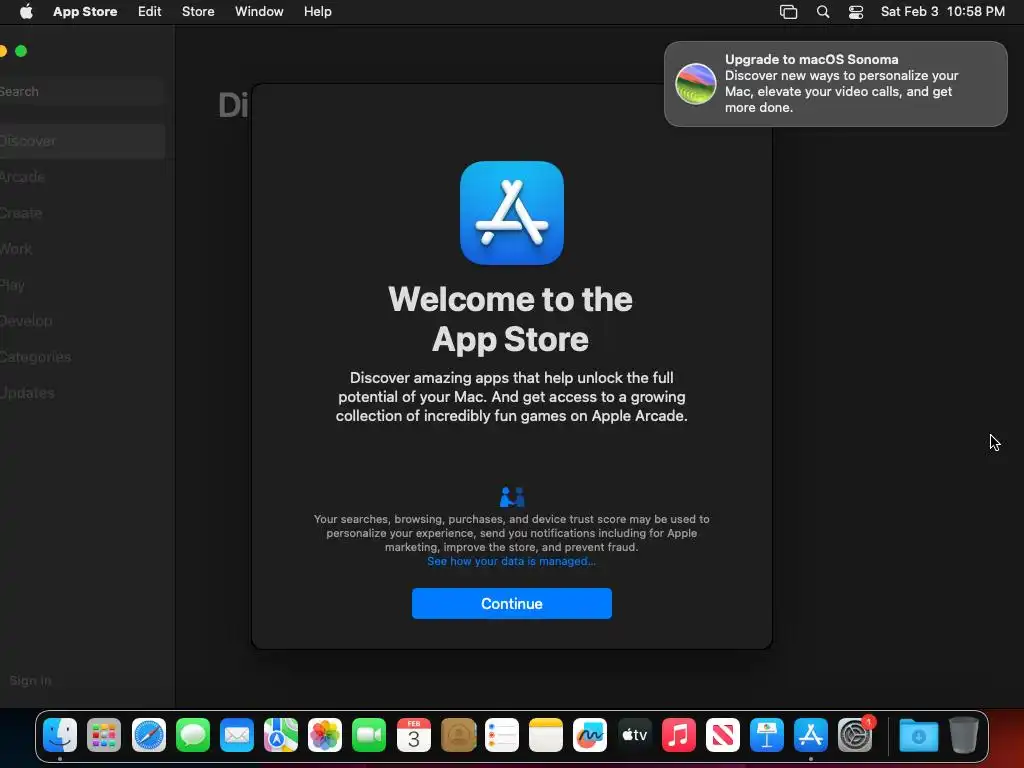Open Keynote from the Dock
Image resolution: width=1024 pixels, height=768 pixels.
767,735
